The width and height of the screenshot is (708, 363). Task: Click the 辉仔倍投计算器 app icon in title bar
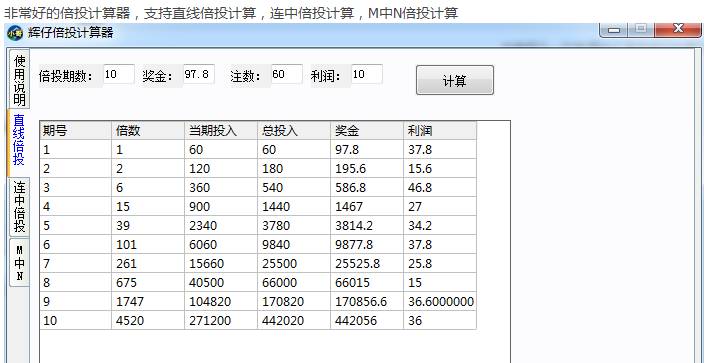[x=15, y=33]
